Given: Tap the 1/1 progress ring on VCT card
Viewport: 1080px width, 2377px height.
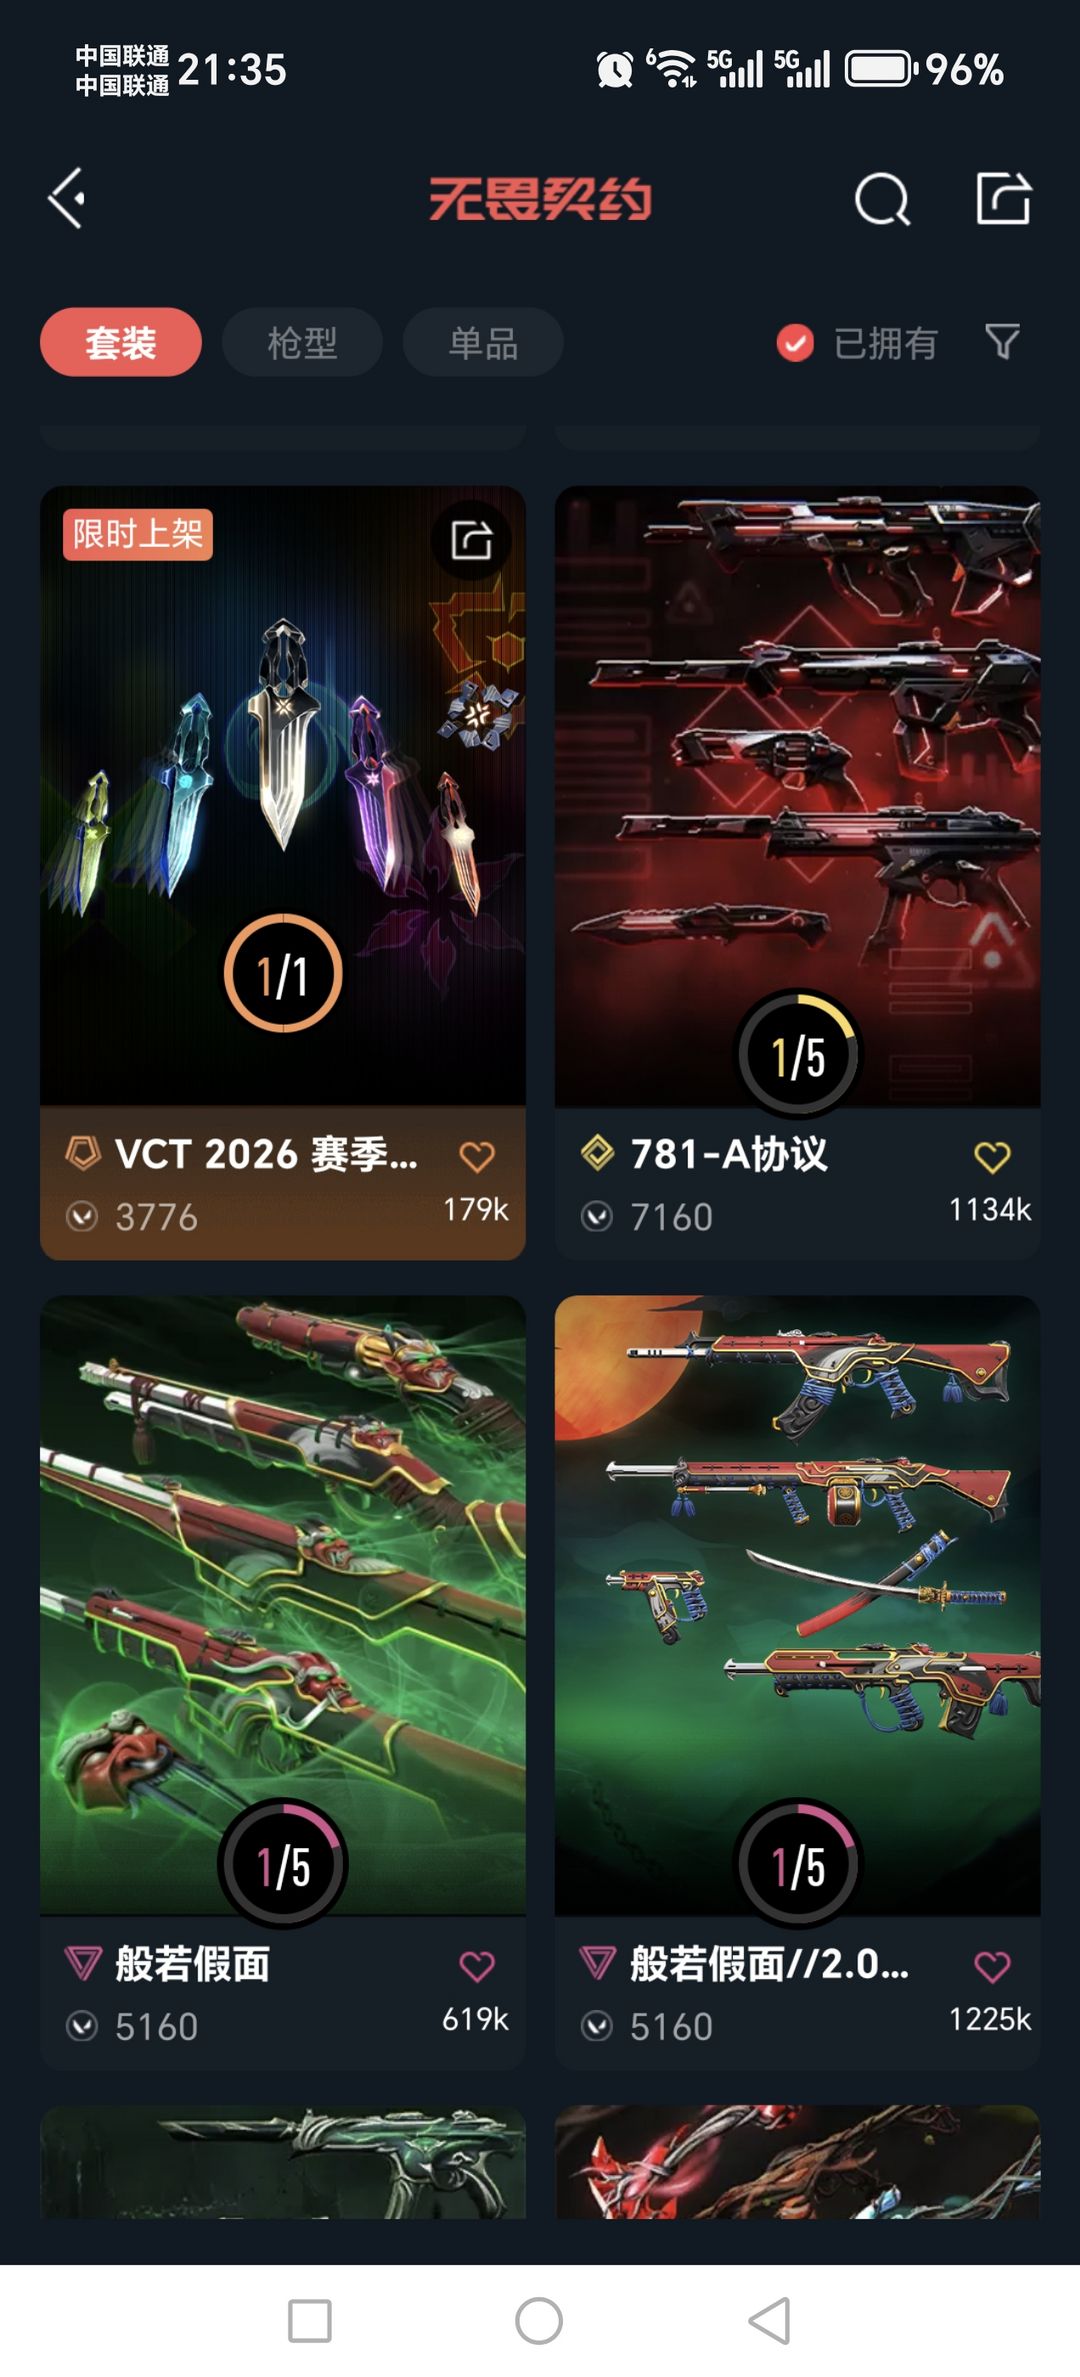Looking at the screenshot, I should click(x=283, y=973).
